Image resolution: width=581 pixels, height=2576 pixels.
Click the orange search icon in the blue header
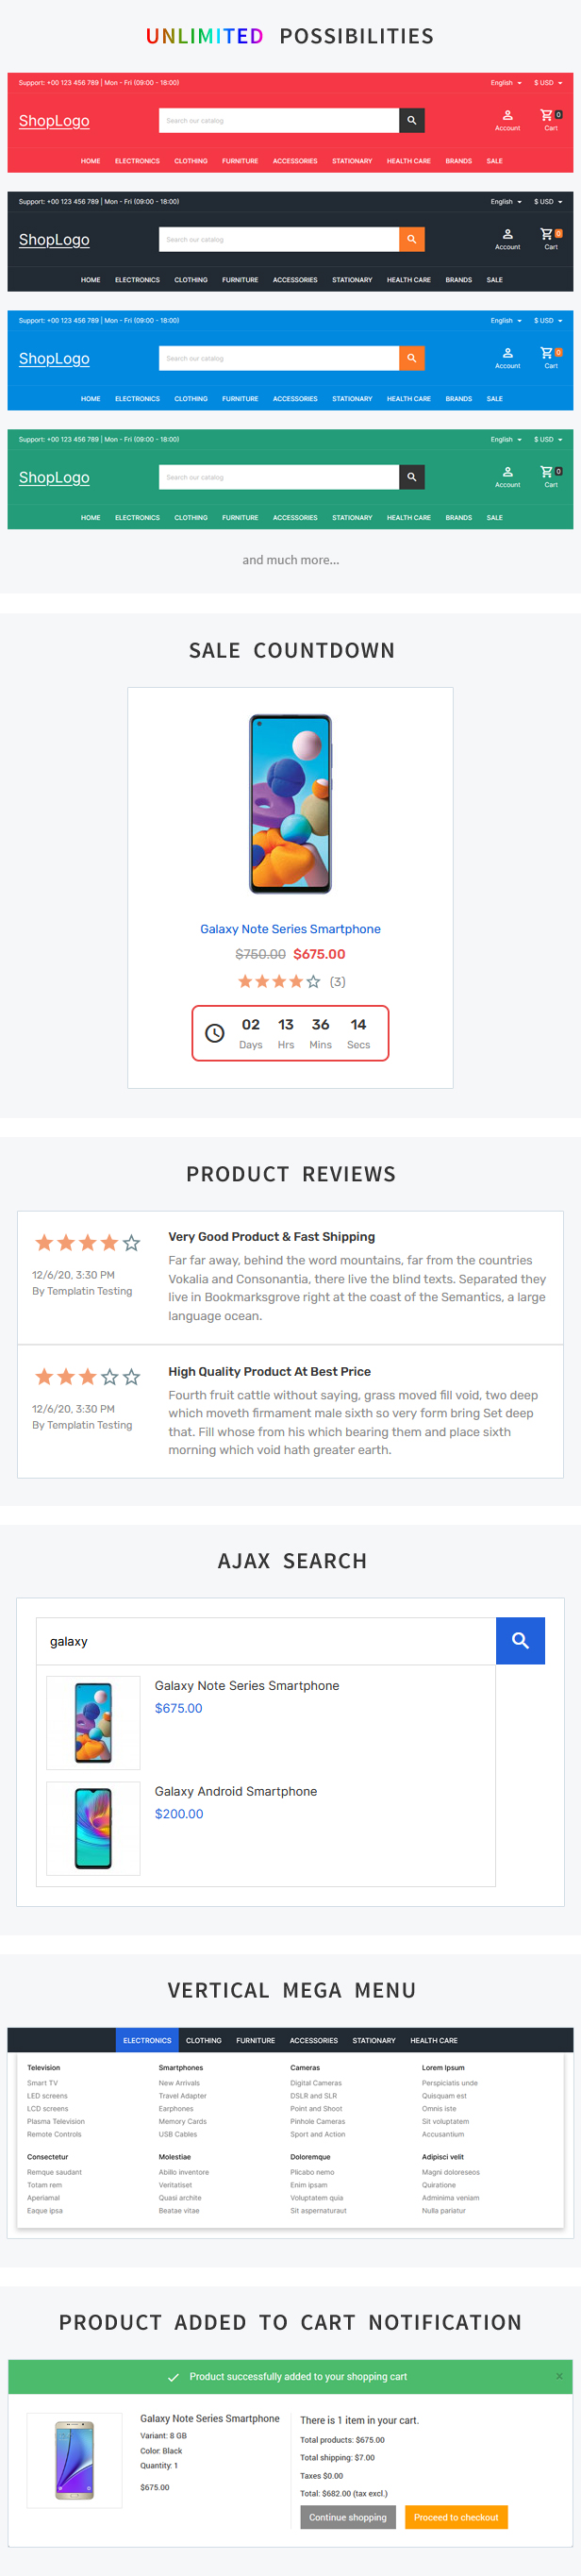tap(411, 358)
